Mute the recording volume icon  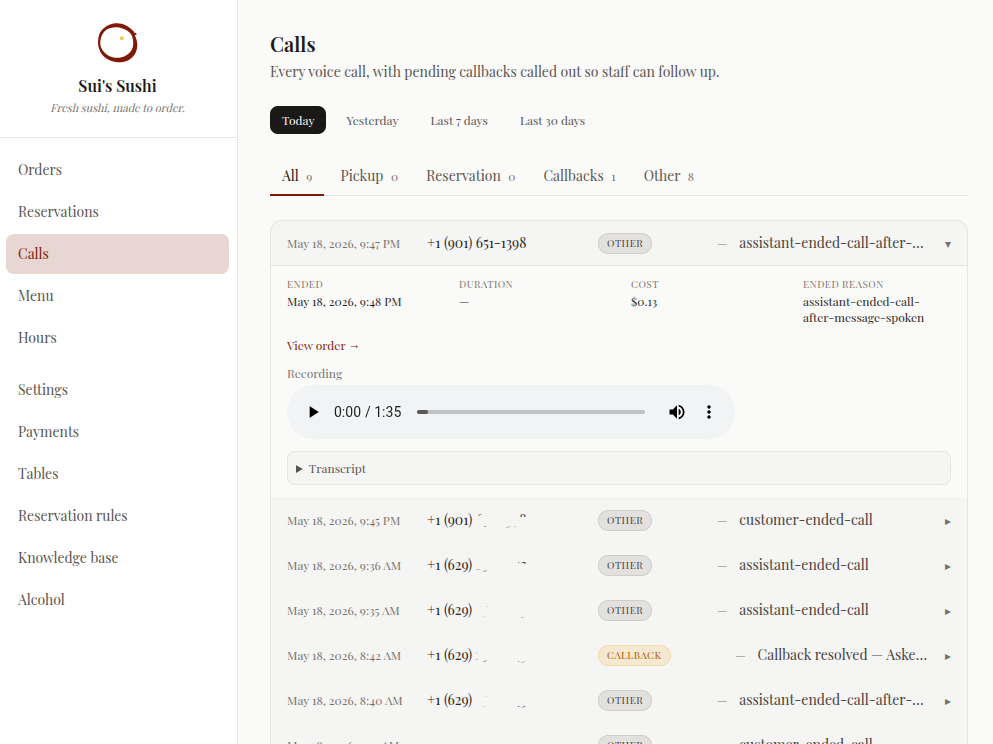tap(676, 412)
